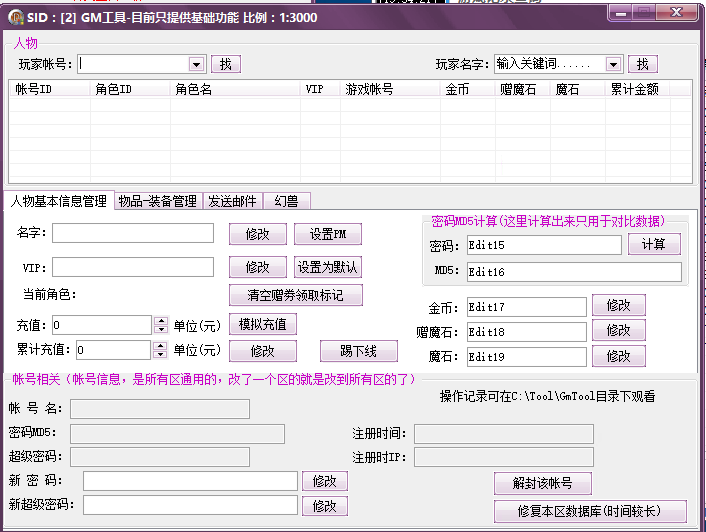Open the 玩家名字 keyword dropdown
The image size is (706, 532).
pyautogui.click(x=613, y=64)
